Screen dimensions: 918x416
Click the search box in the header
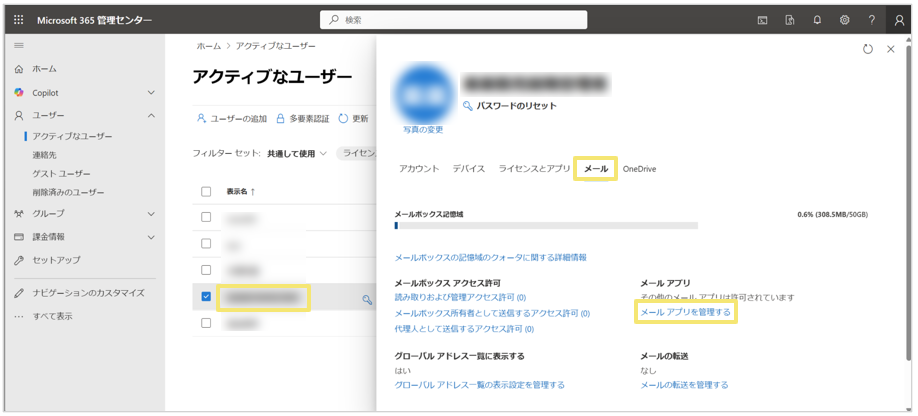pyautogui.click(x=454, y=20)
